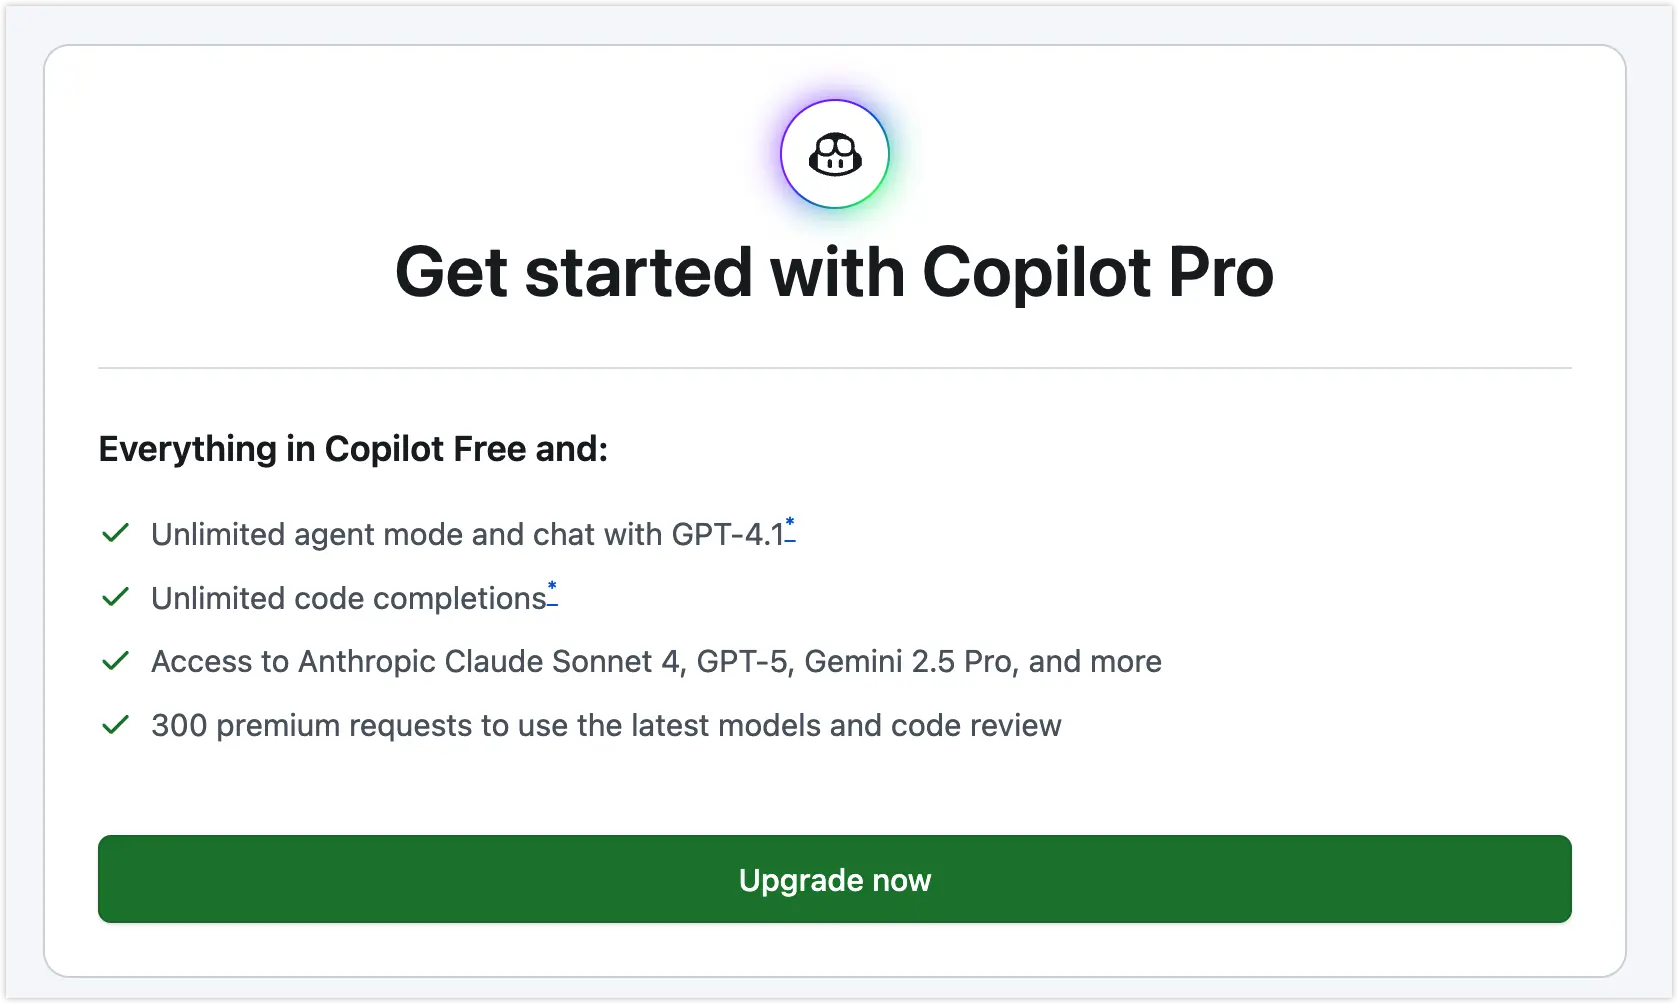Click checkmark next to 300 premium requests
1678x1004 pixels.
tap(116, 725)
